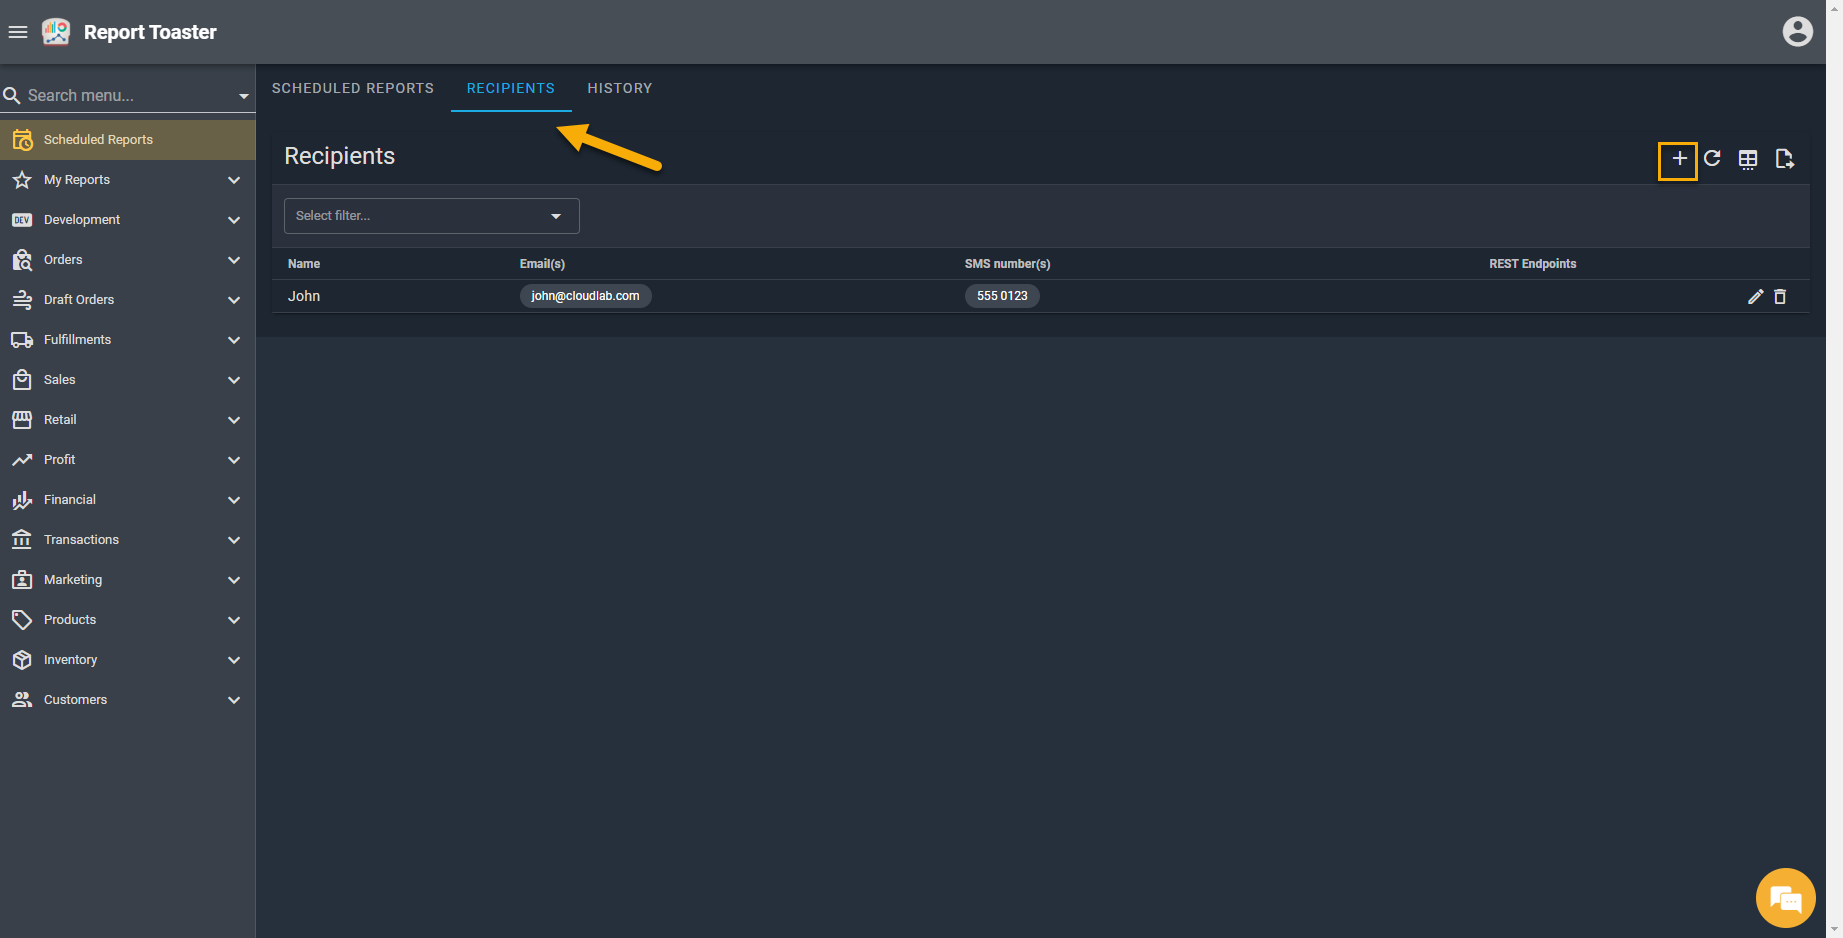The height and width of the screenshot is (938, 1843).
Task: Delete recipient John with trash icon
Action: [x=1780, y=297]
